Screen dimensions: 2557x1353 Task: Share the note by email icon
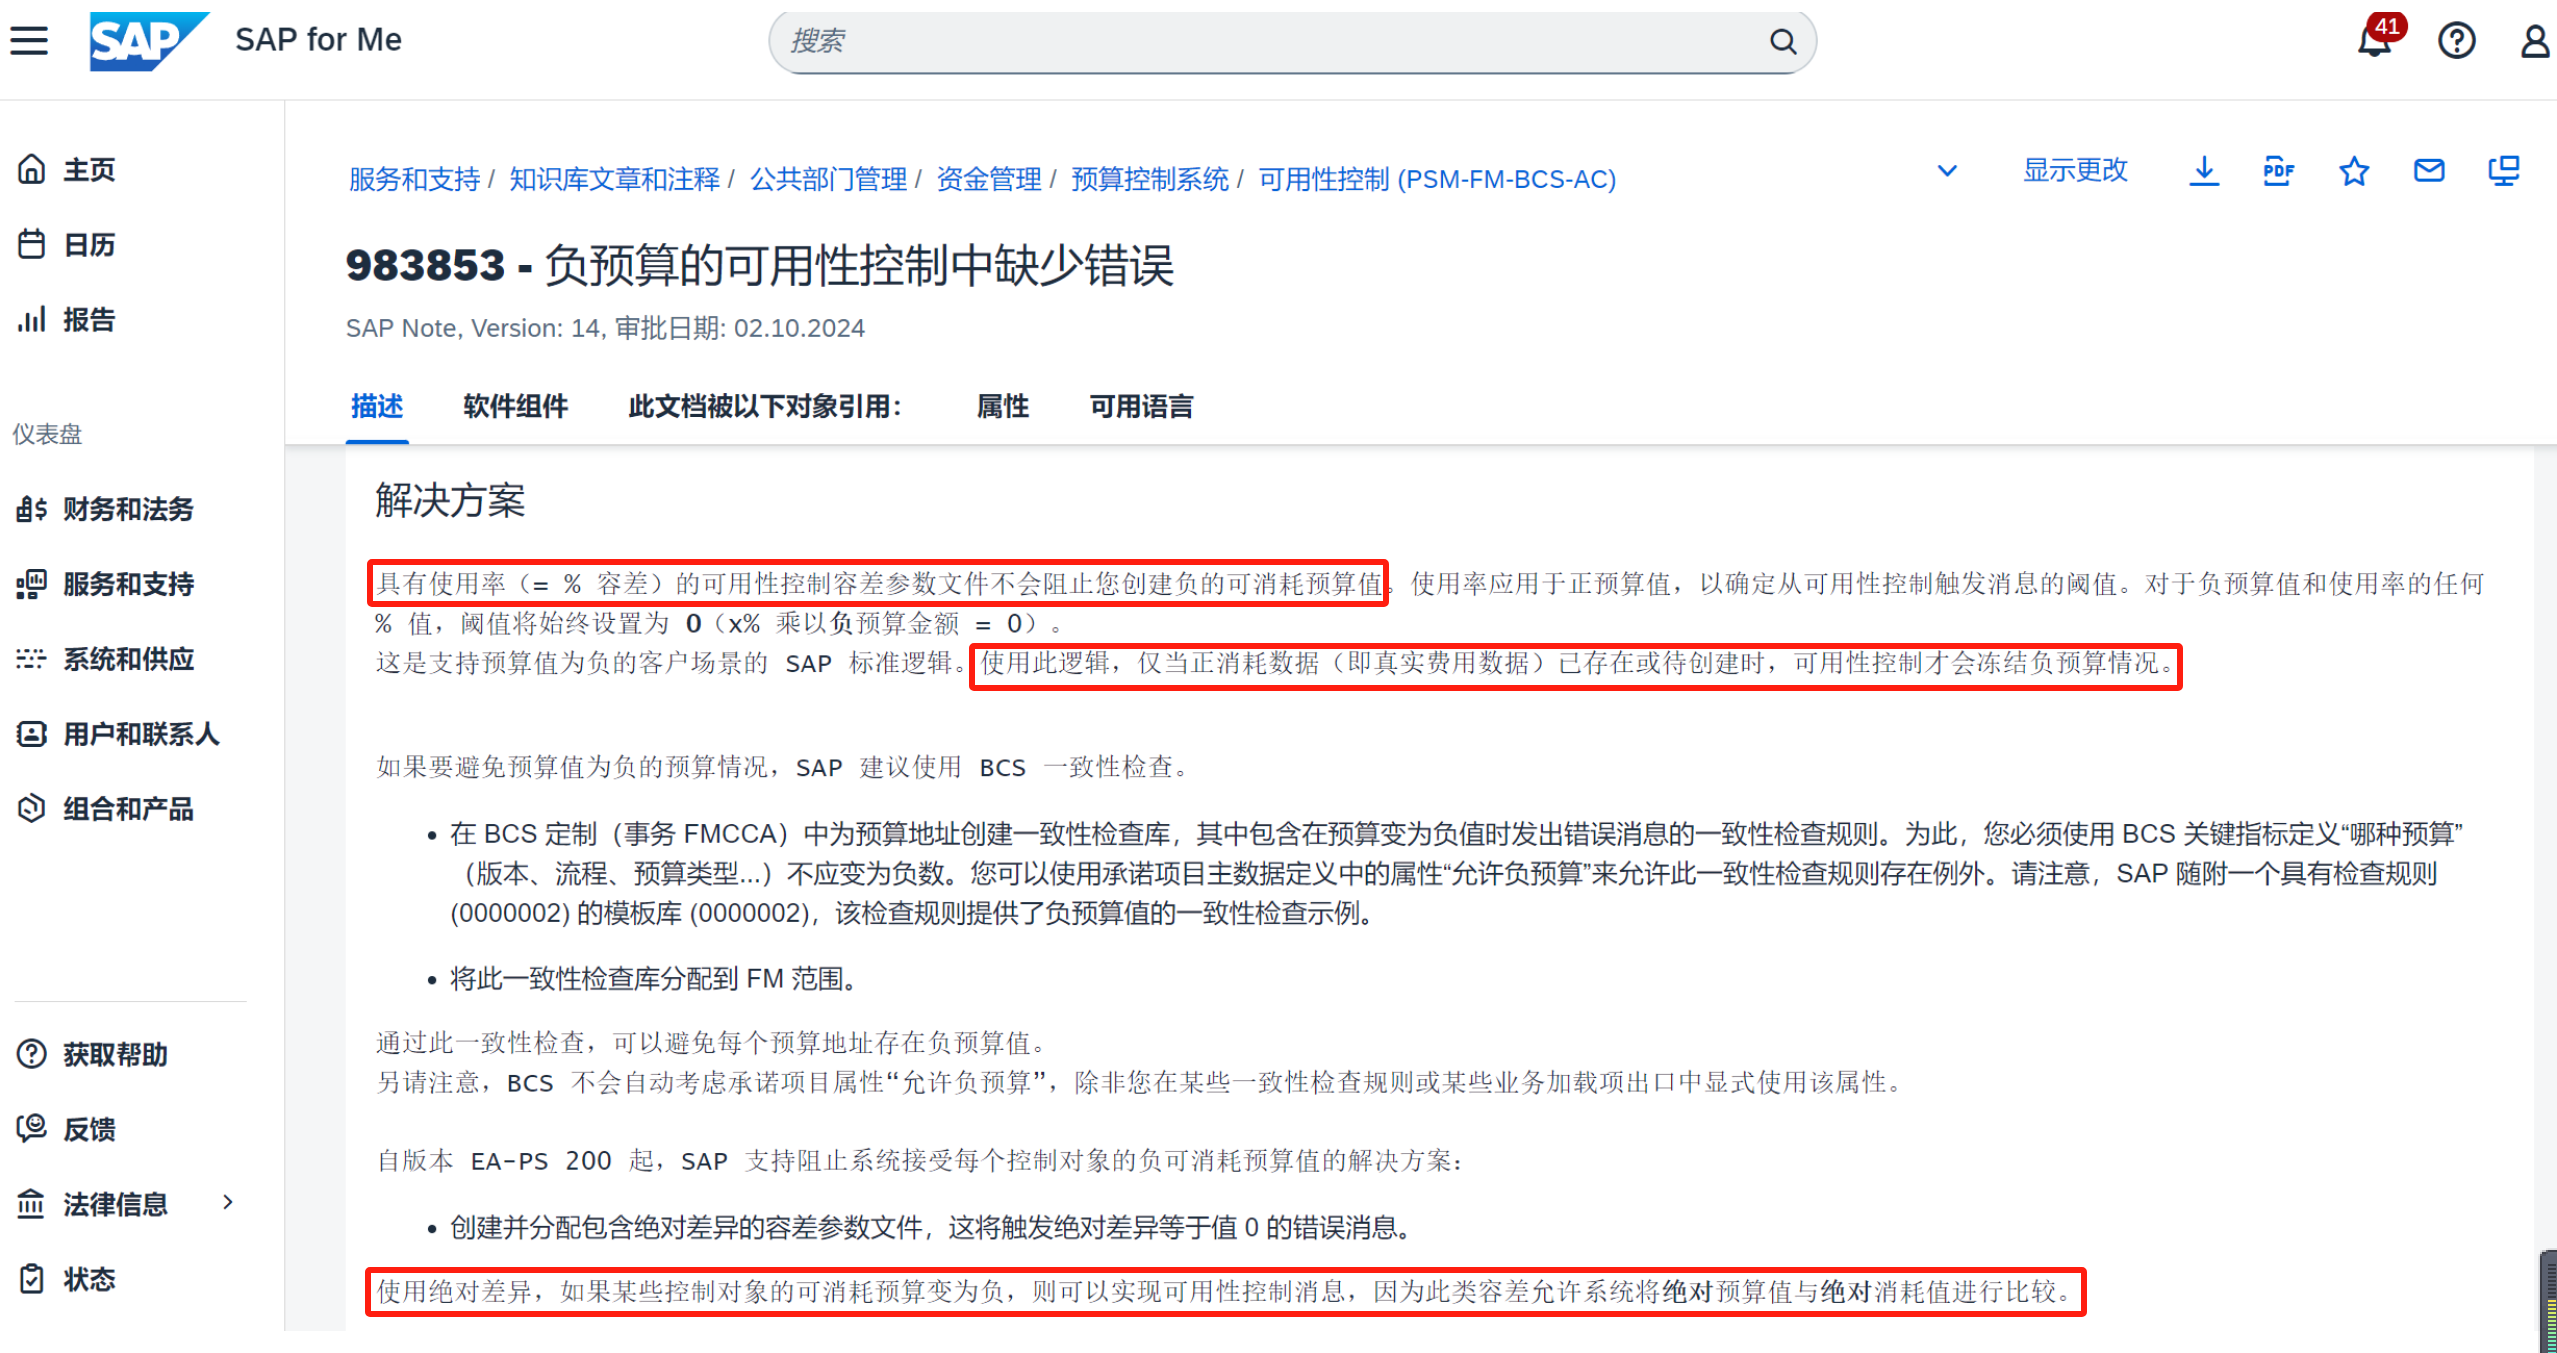tap(2428, 171)
